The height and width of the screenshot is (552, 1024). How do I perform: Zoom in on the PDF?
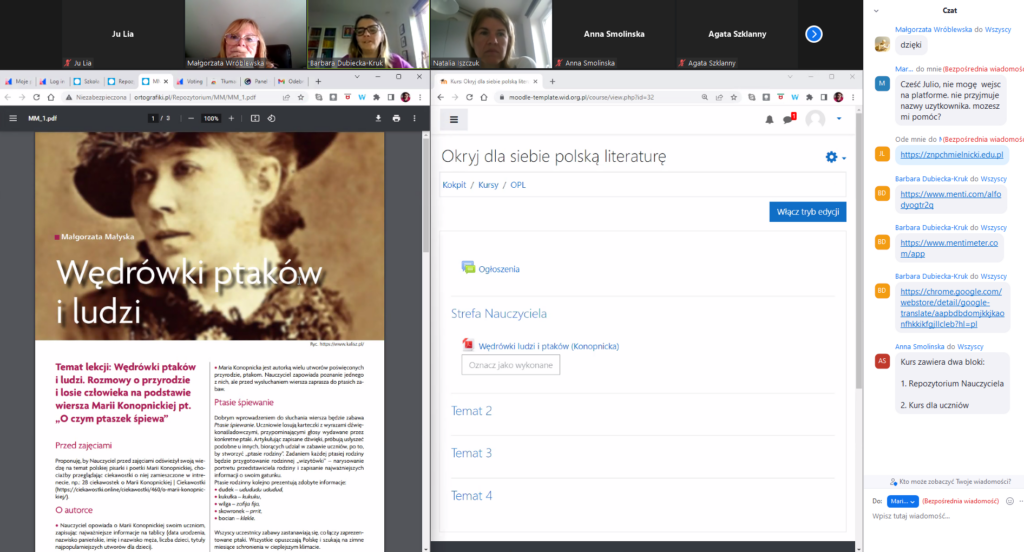click(x=230, y=118)
